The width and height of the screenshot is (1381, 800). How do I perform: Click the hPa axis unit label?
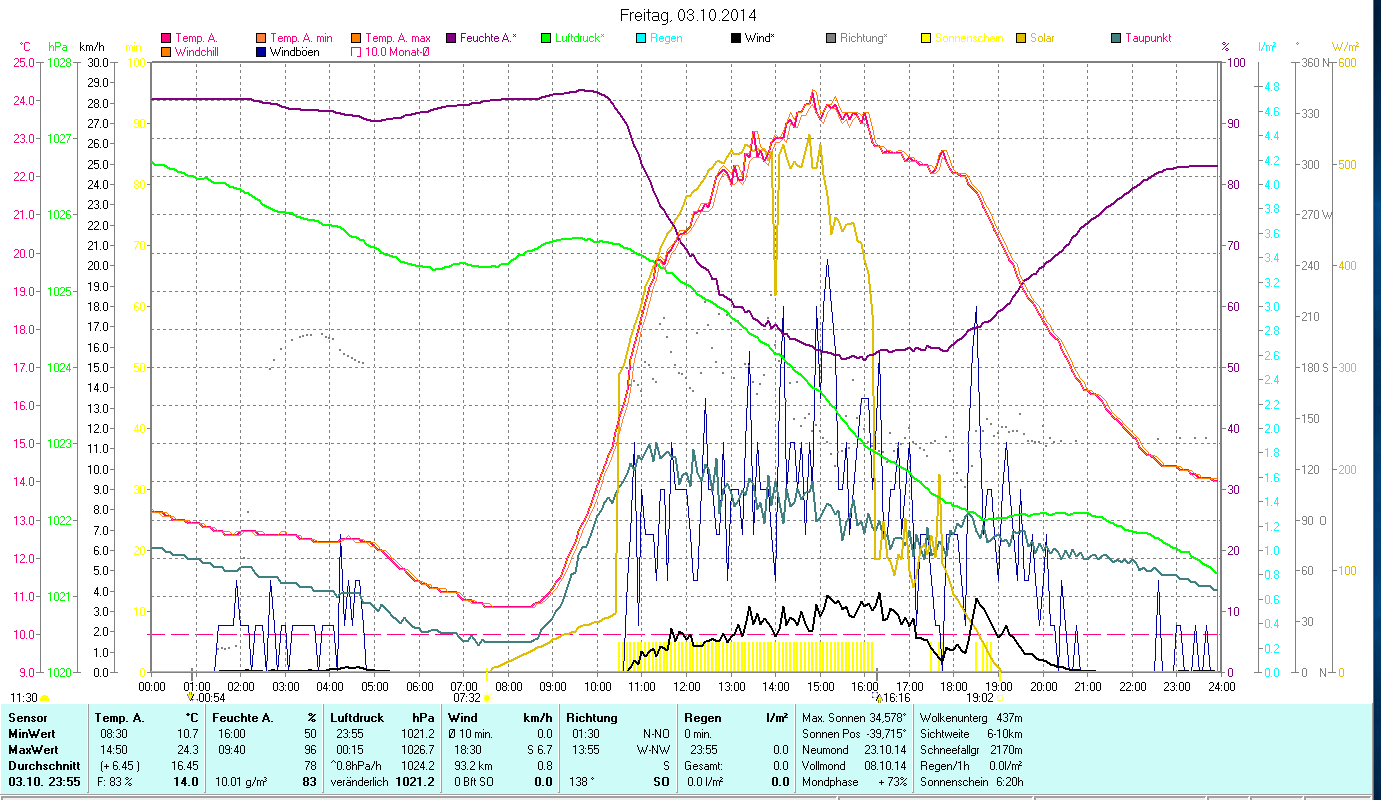pyautogui.click(x=58, y=47)
